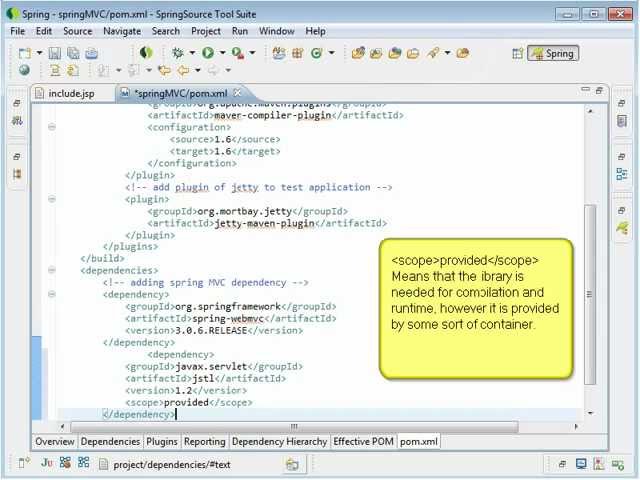
Task: Maximize the editor area
Action: pos(599,90)
